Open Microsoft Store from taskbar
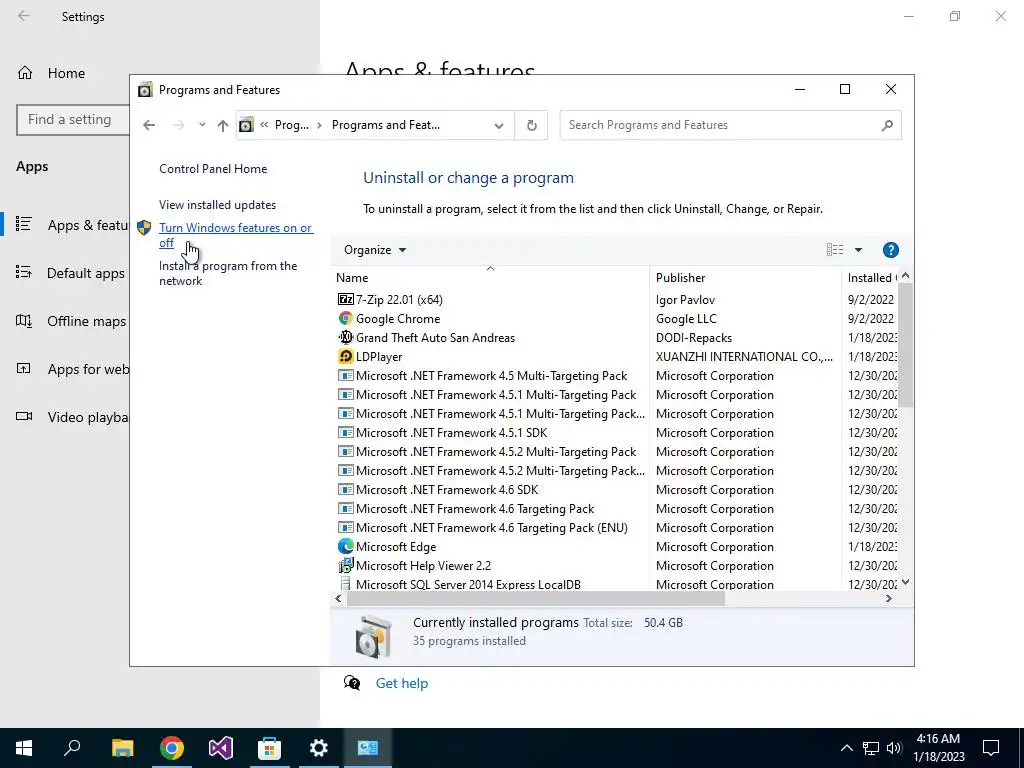The width and height of the screenshot is (1024, 768). pos(269,748)
